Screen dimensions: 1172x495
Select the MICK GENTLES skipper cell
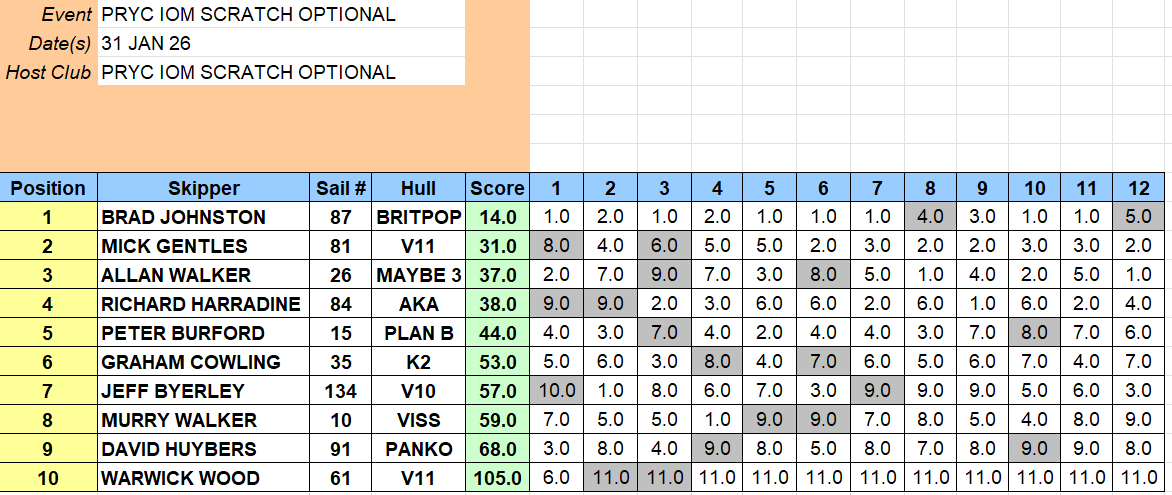(x=204, y=246)
